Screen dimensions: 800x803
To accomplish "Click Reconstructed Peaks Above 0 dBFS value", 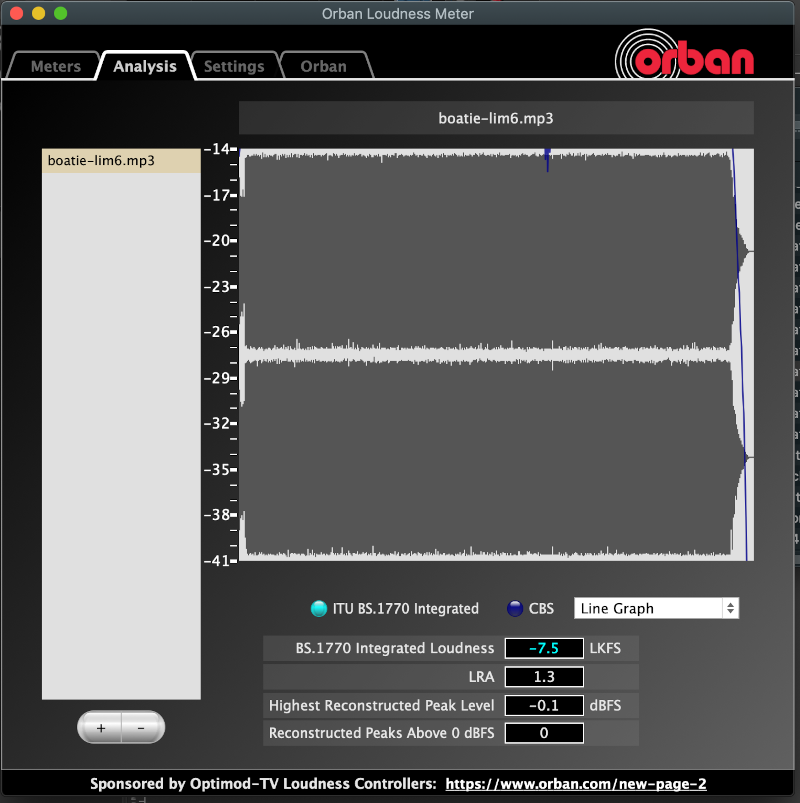I will pyautogui.click(x=544, y=733).
